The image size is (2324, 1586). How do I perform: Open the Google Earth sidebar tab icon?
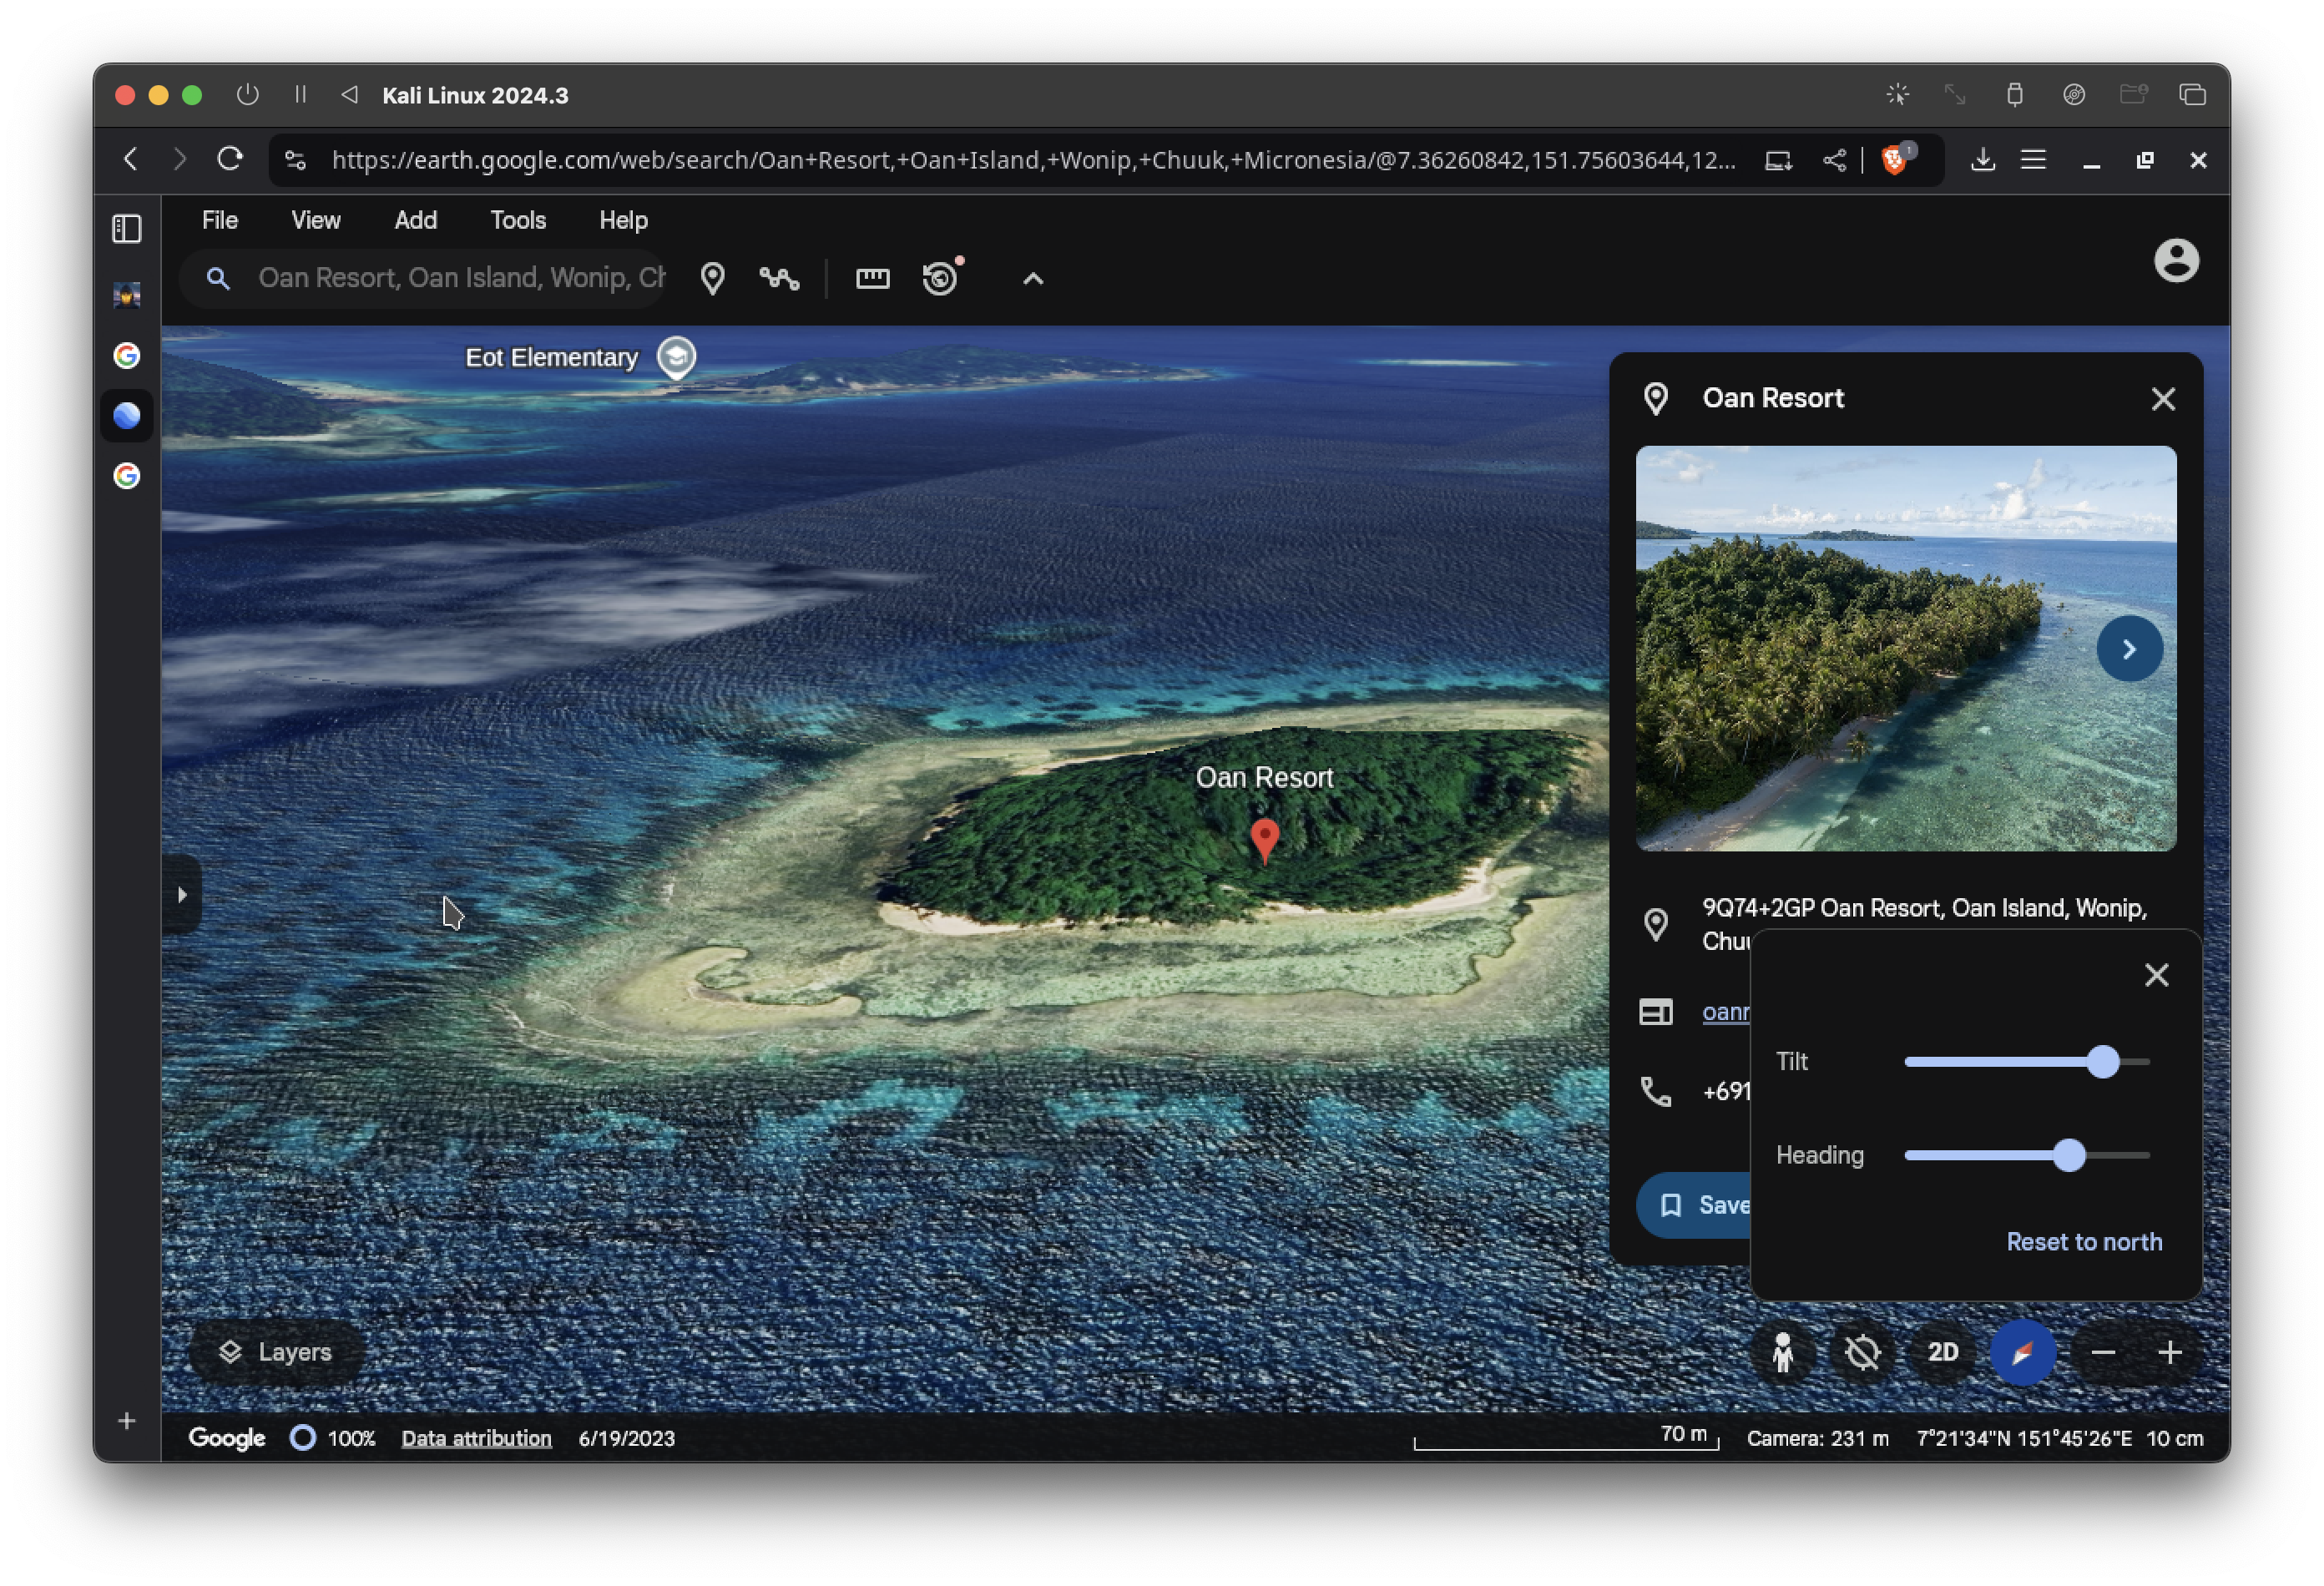coord(127,415)
